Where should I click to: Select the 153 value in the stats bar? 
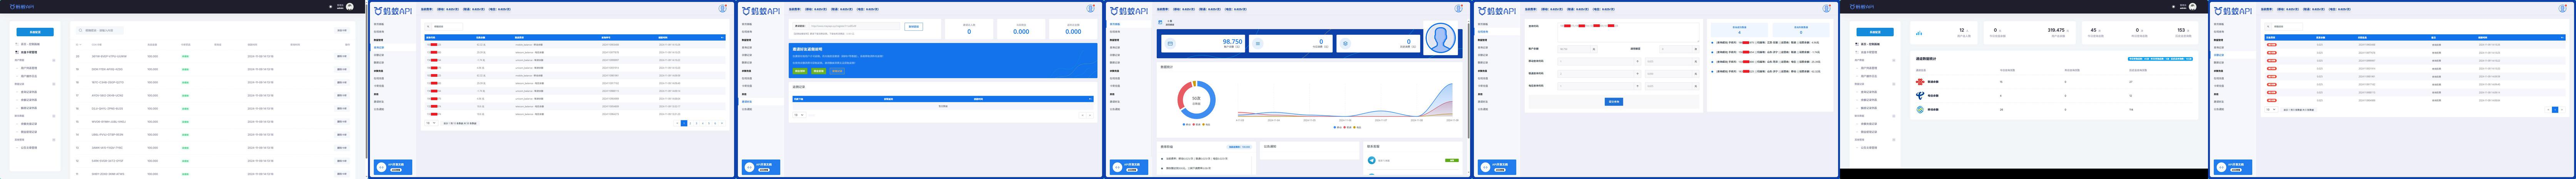click(x=2181, y=30)
